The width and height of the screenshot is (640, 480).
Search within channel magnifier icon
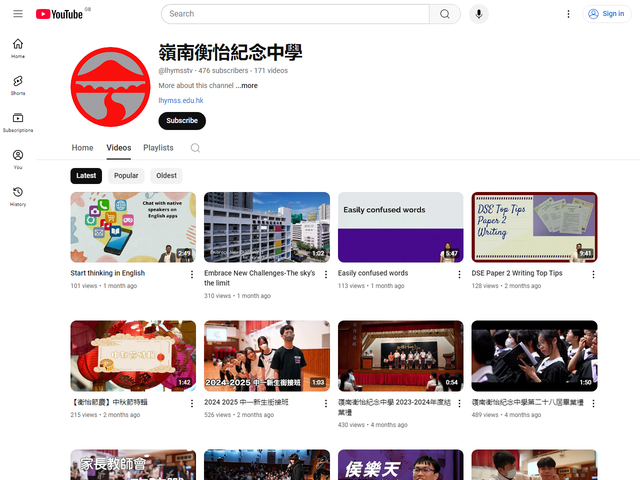195,148
